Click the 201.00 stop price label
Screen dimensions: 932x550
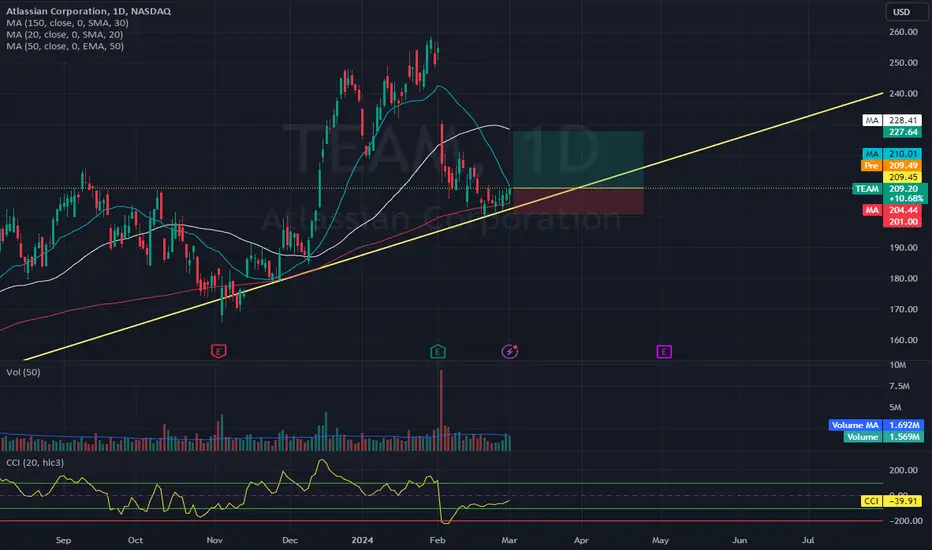point(902,222)
